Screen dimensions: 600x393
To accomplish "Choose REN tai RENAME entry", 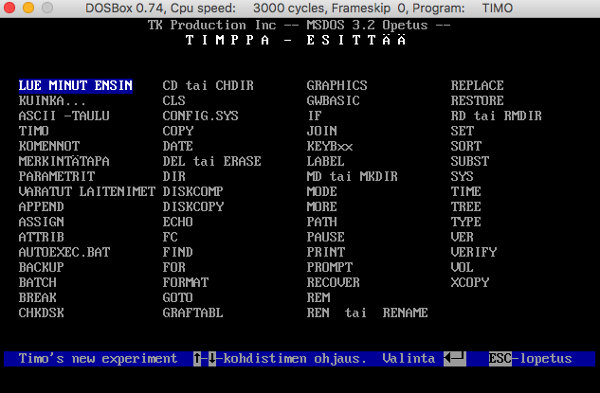I will pos(367,313).
